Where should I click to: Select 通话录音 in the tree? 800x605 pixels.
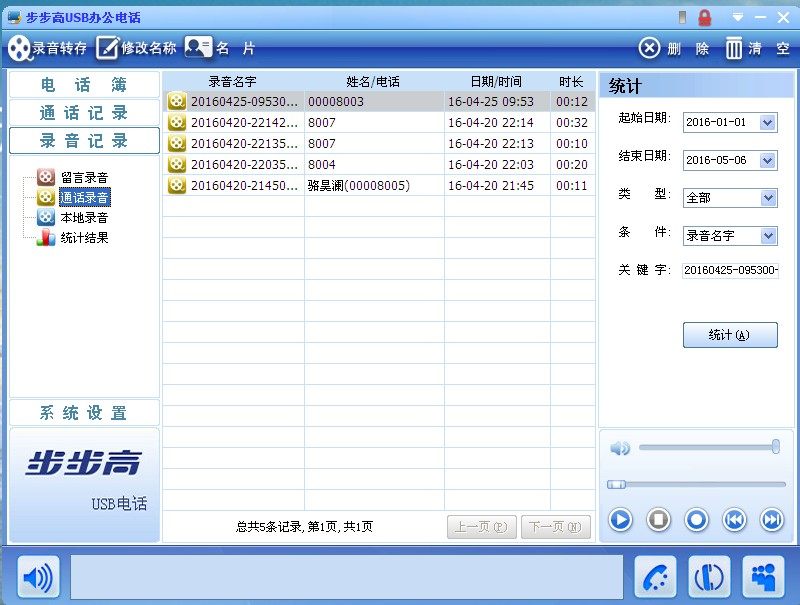click(x=84, y=197)
